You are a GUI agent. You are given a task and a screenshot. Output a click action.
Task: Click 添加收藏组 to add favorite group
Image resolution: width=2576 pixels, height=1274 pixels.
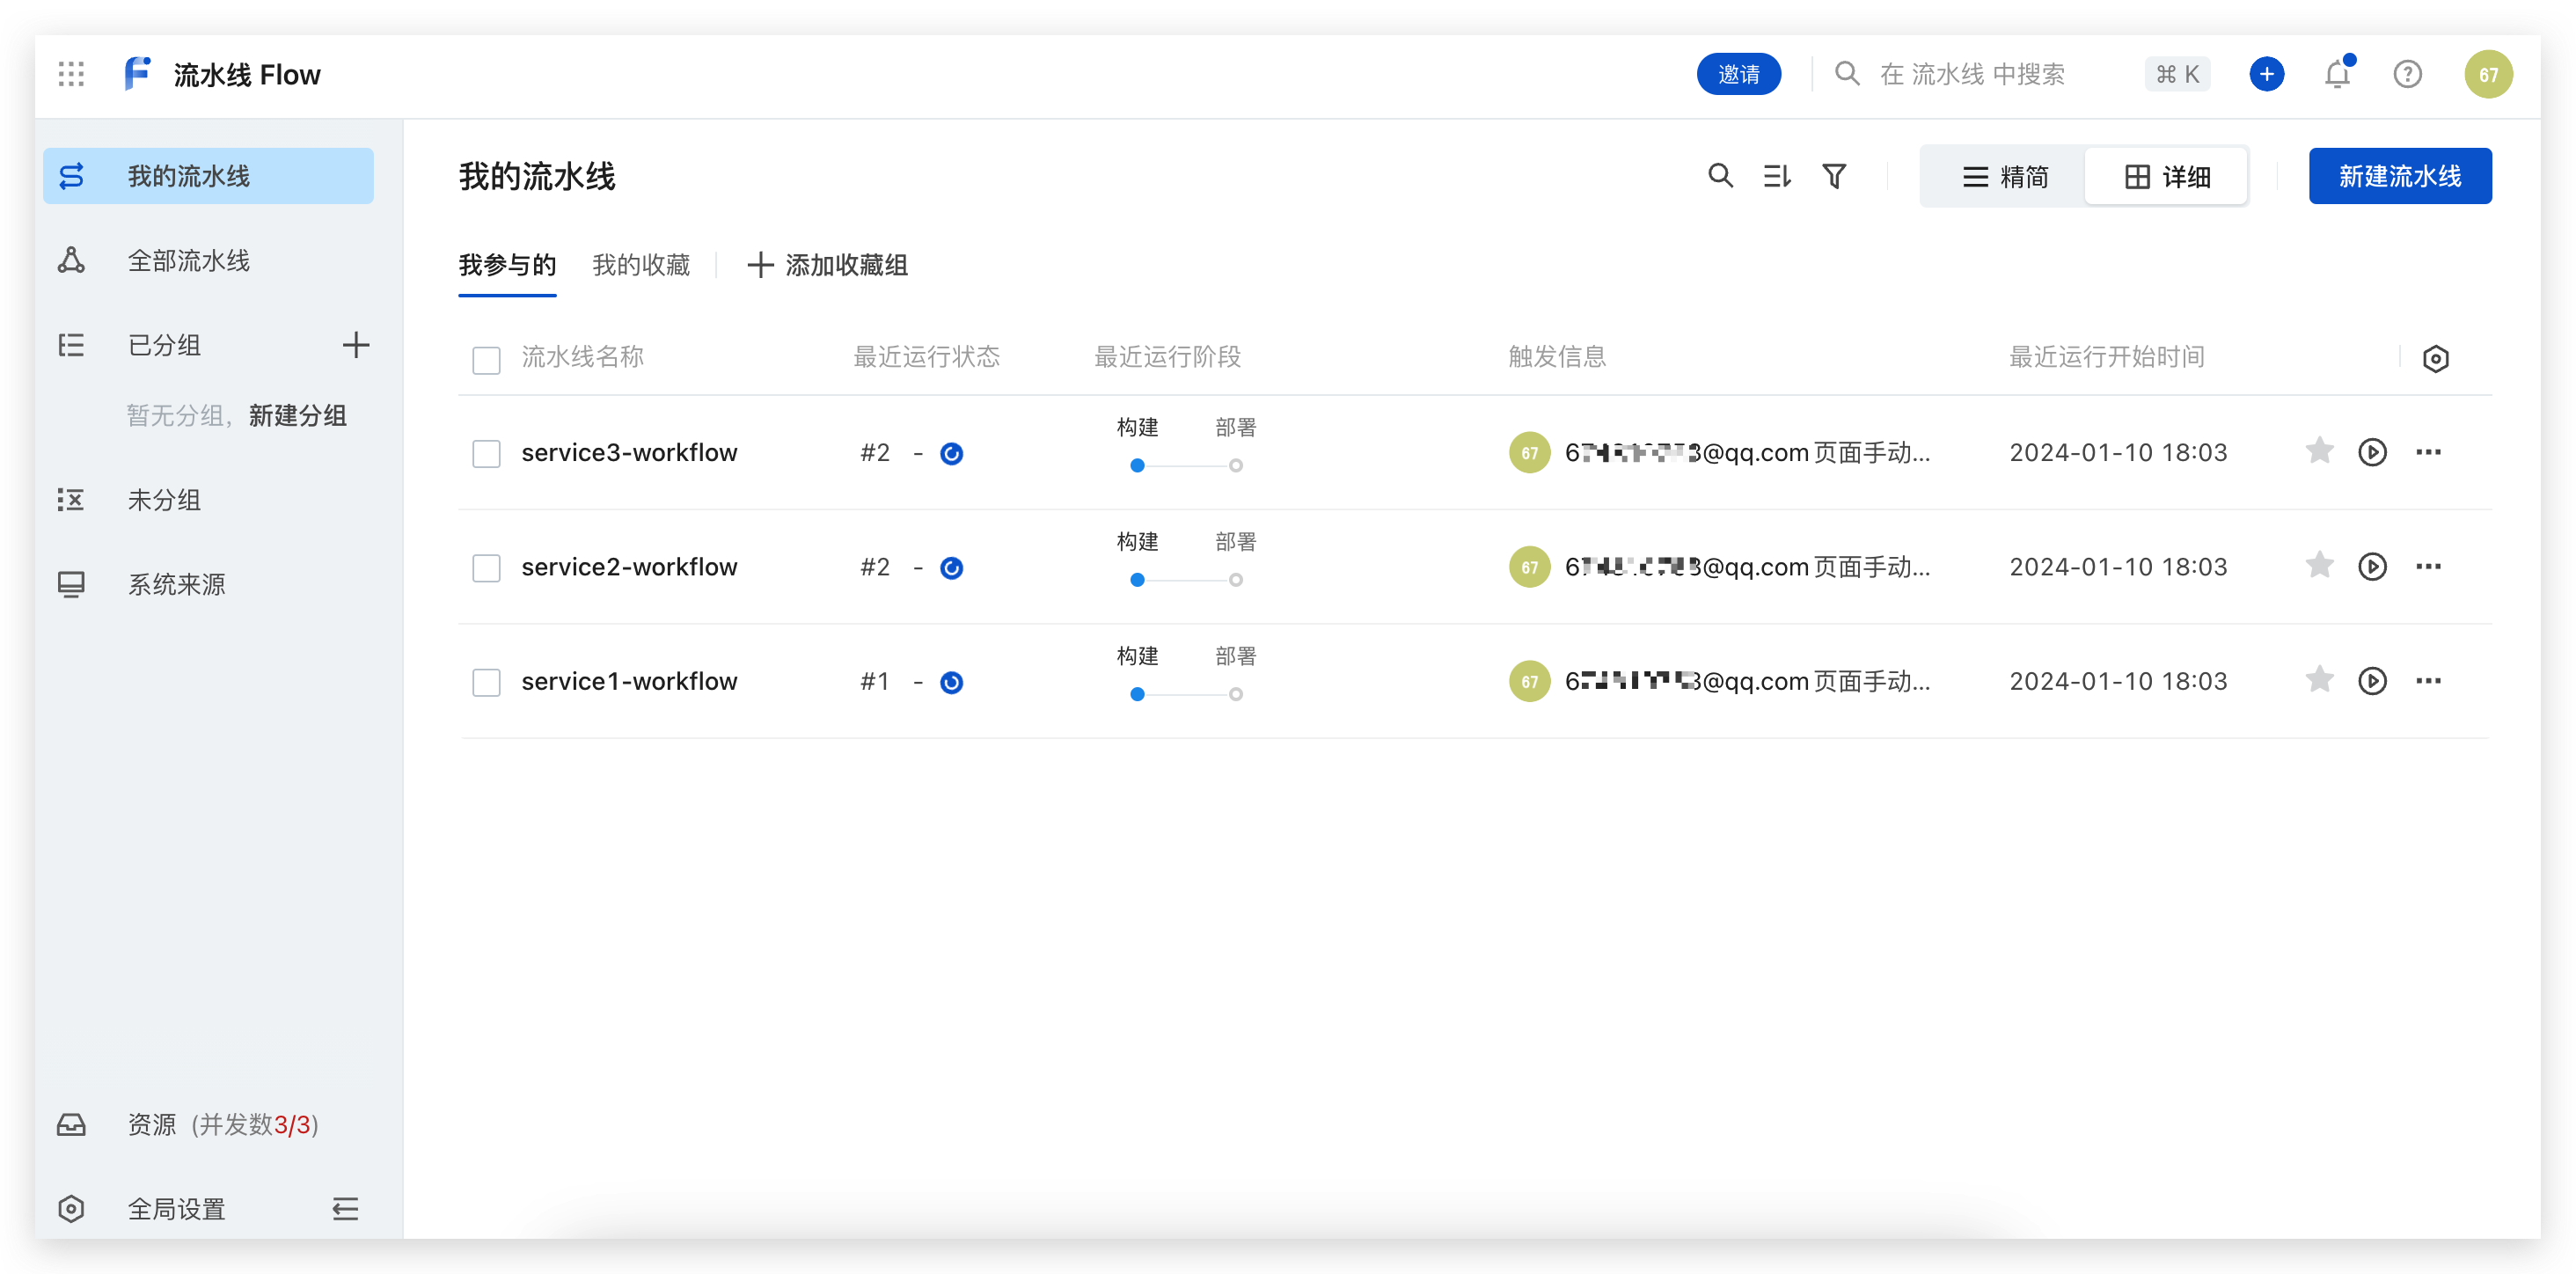(827, 265)
